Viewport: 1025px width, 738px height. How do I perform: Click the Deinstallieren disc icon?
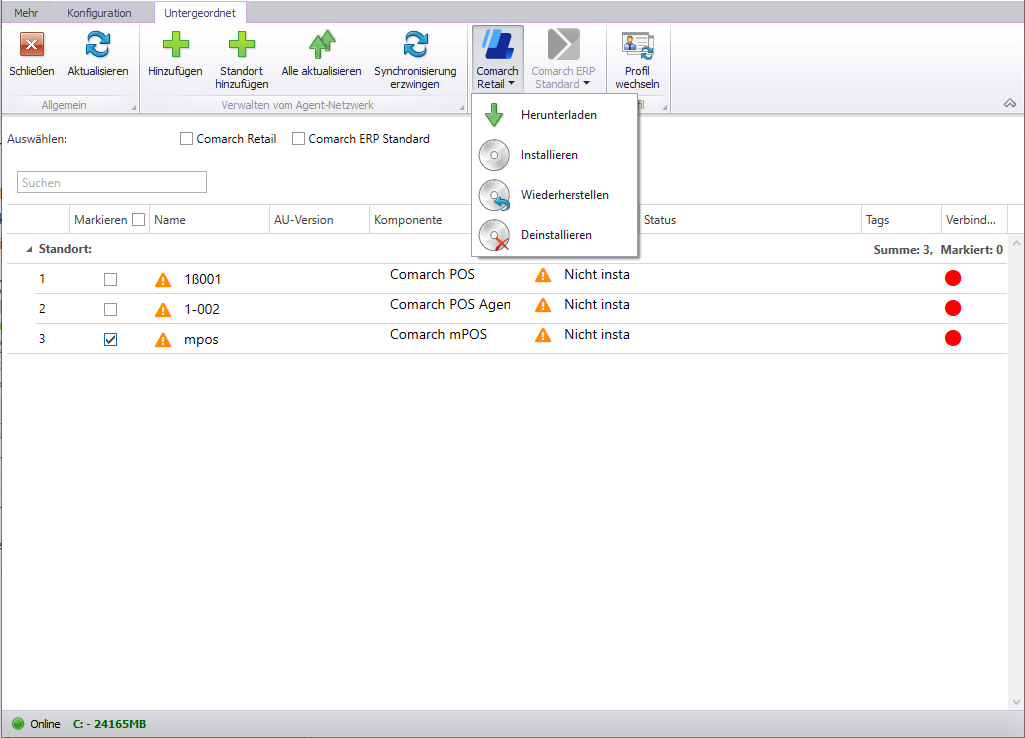pos(494,235)
